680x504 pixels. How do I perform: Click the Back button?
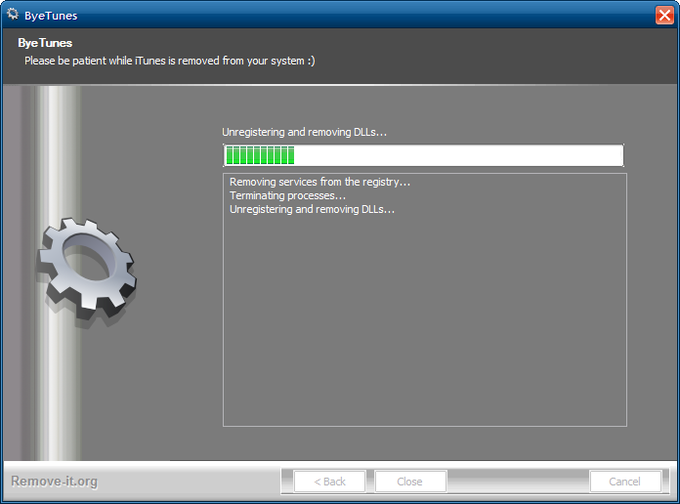[330, 481]
